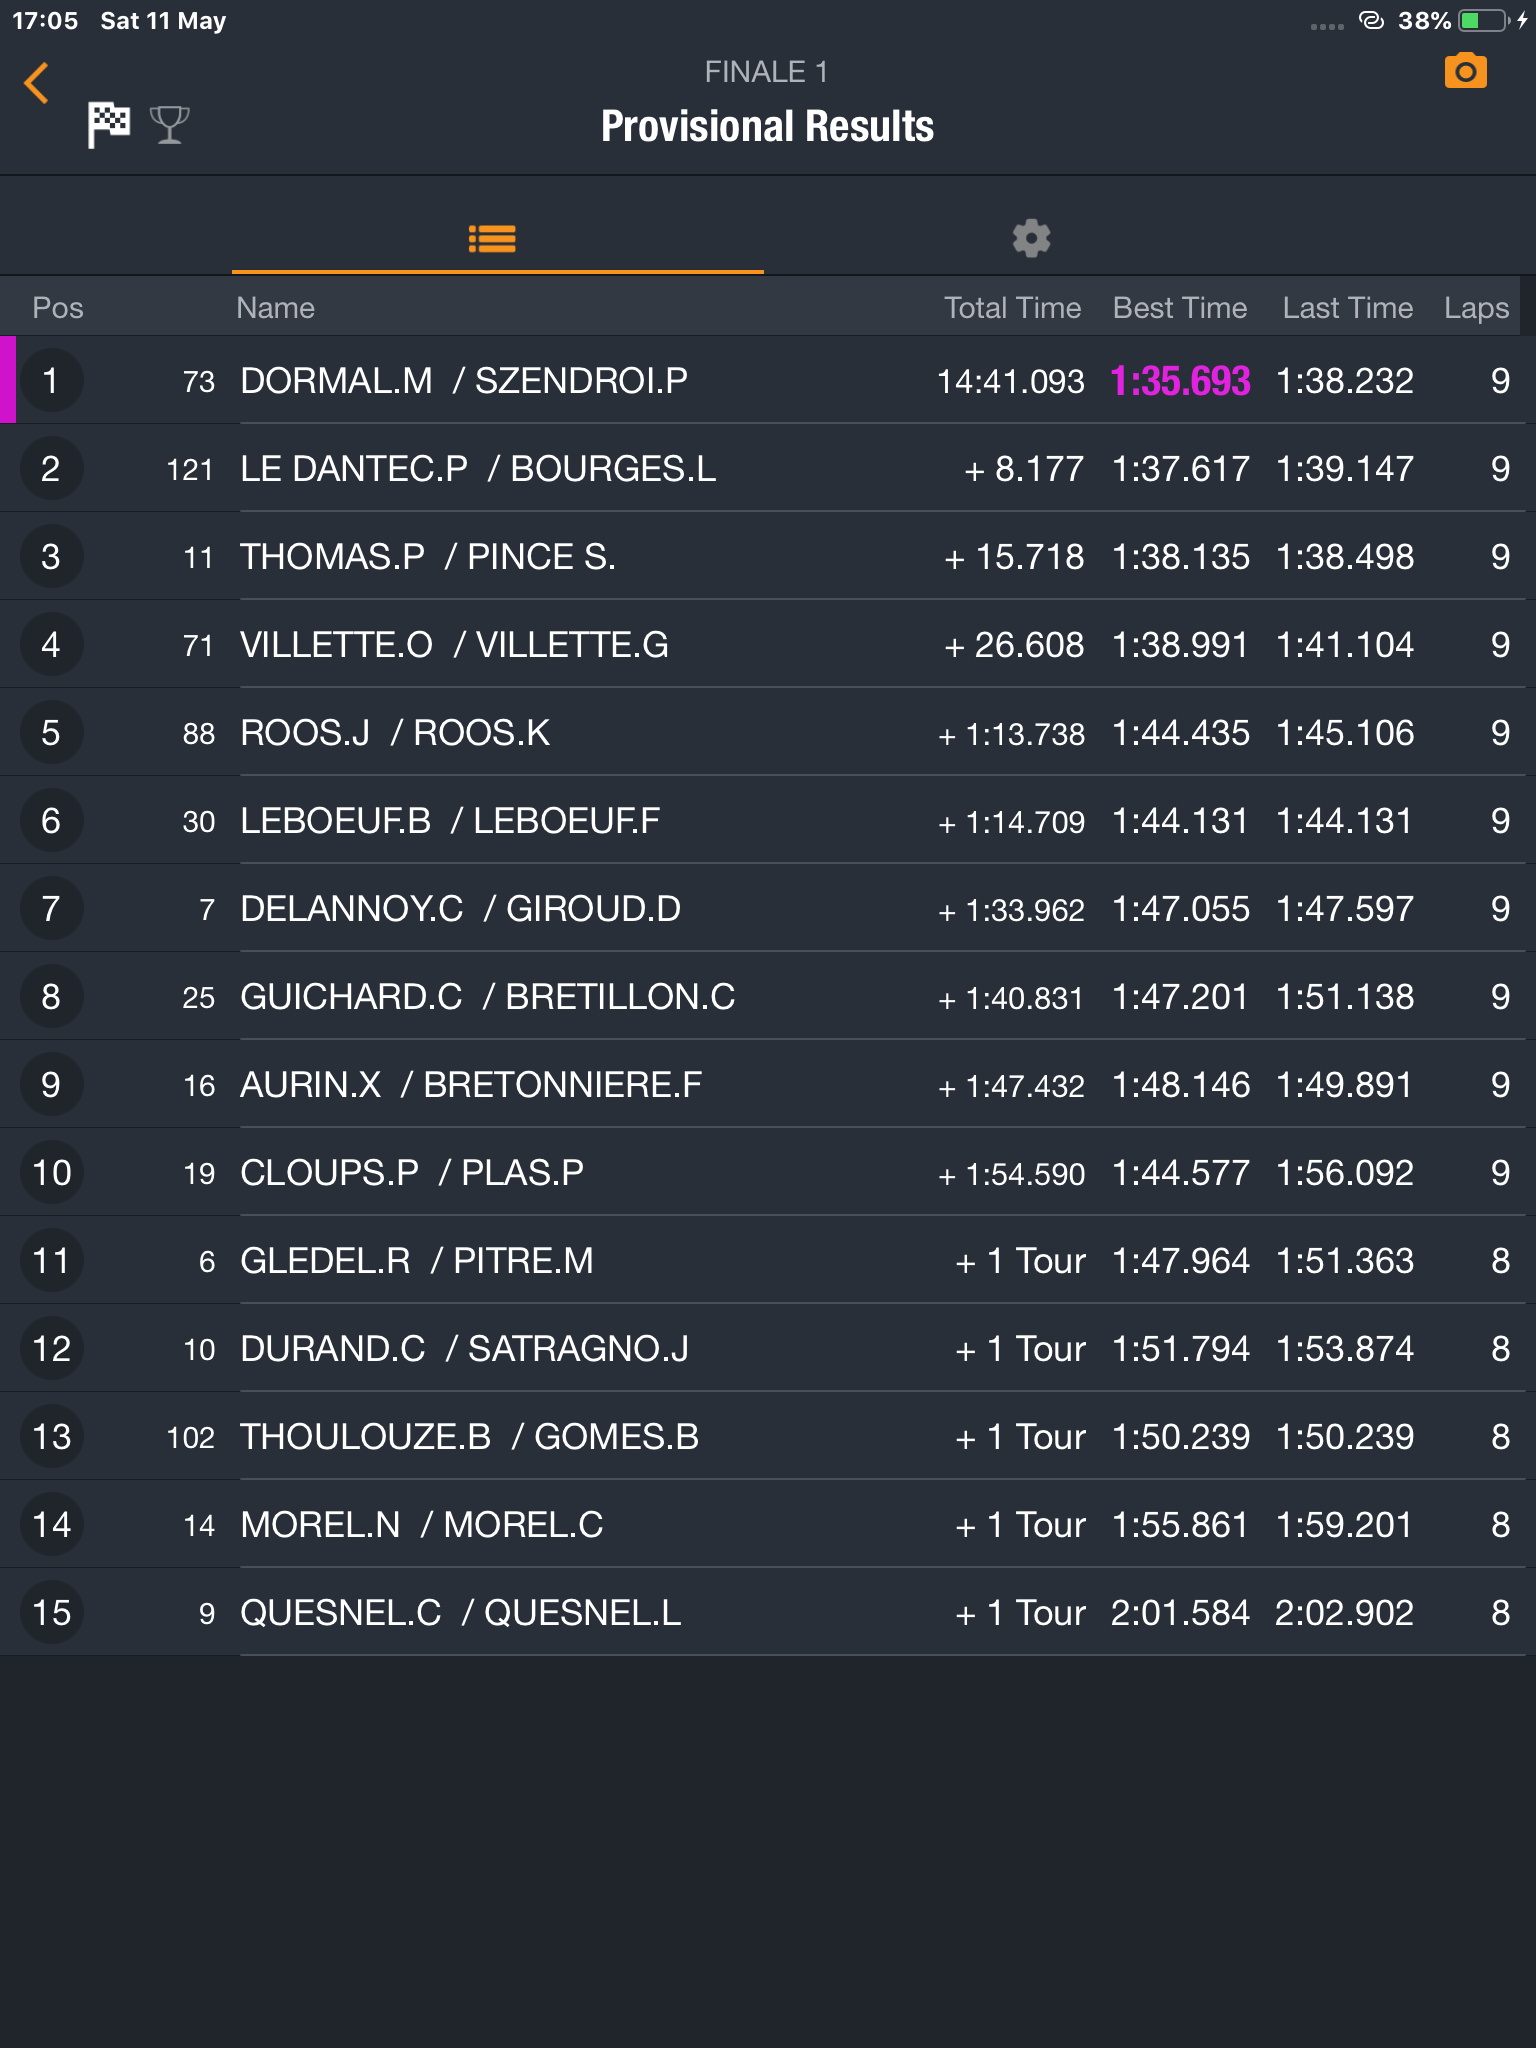Tap the purple best time 1:35.693
The height and width of the screenshot is (2048, 1536).
[1180, 381]
